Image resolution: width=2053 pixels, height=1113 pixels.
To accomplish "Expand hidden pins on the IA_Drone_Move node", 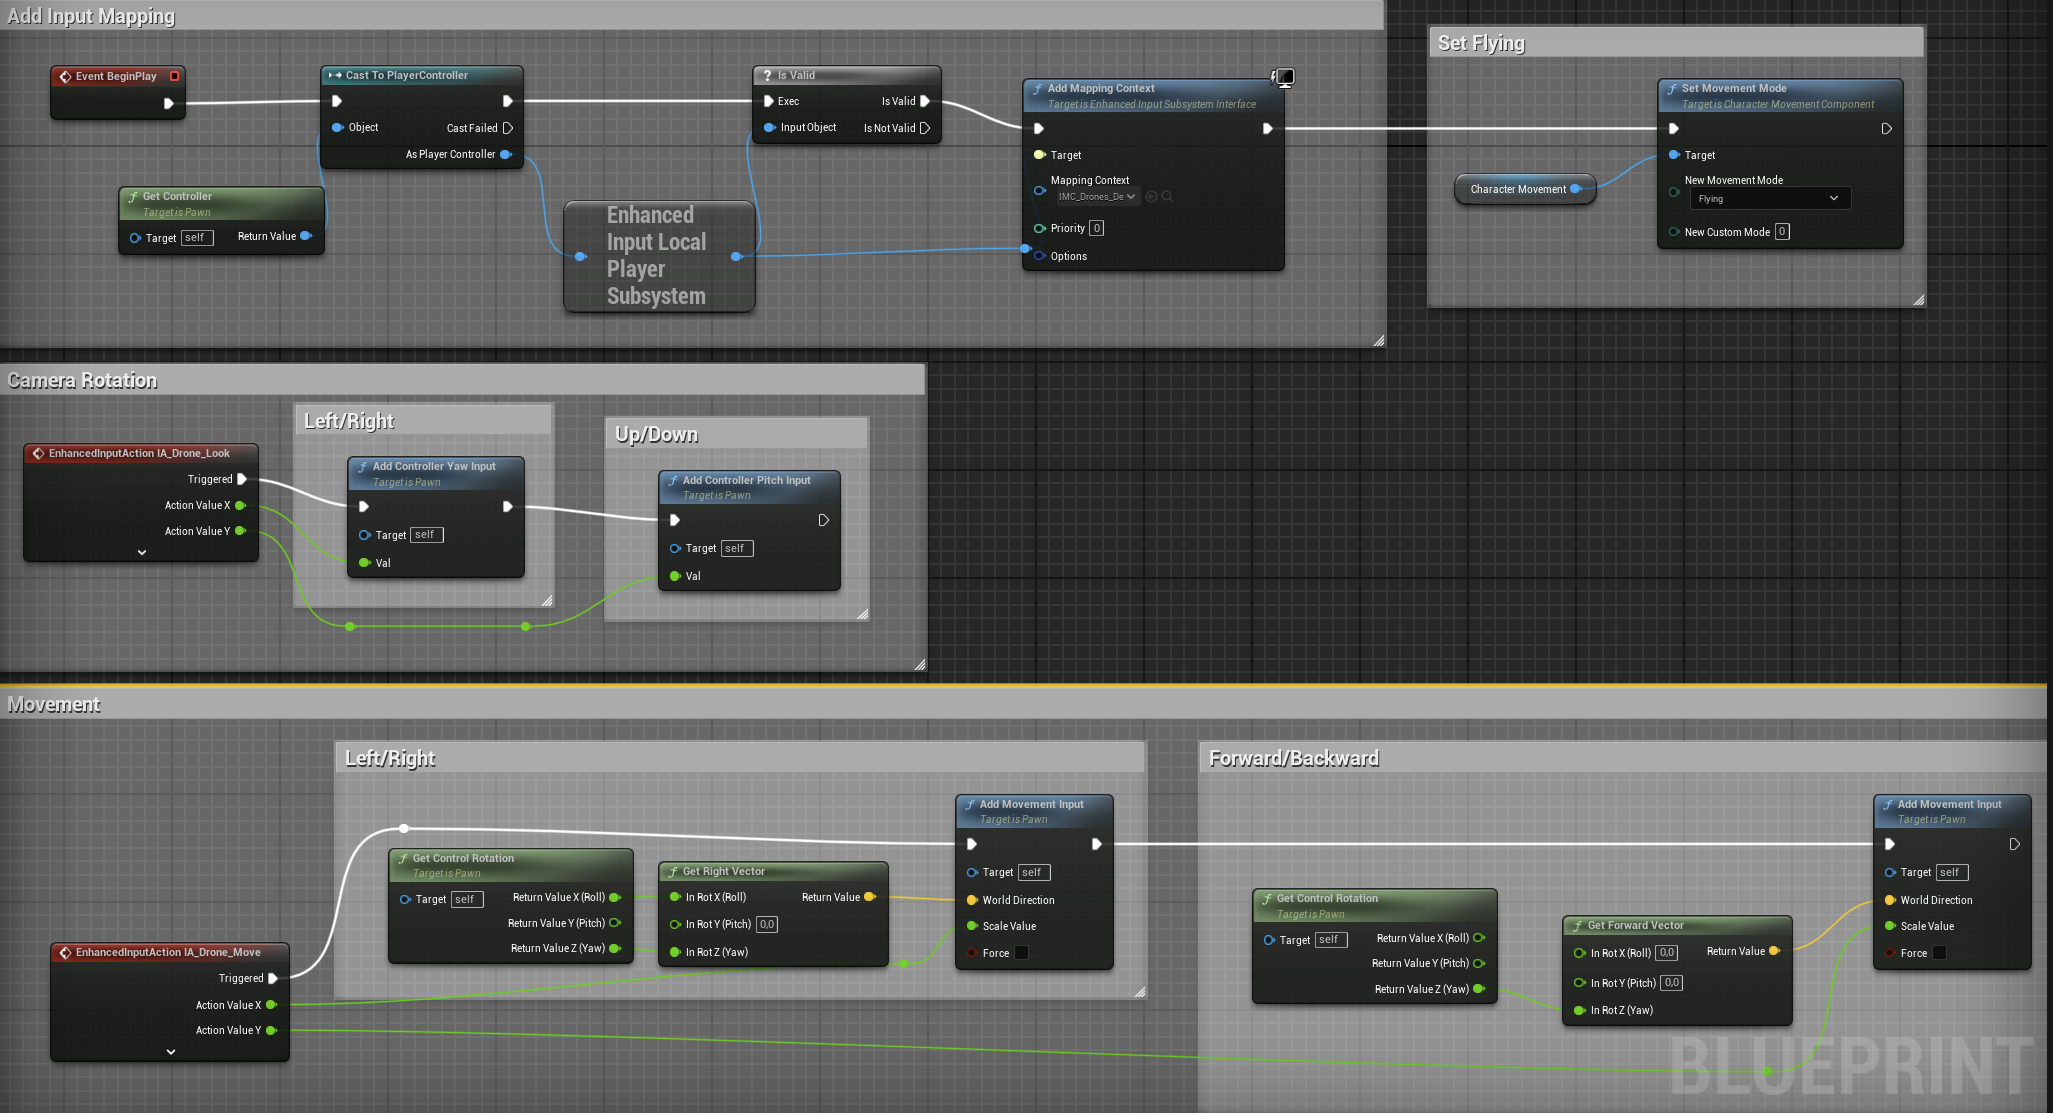I will pos(171,1052).
